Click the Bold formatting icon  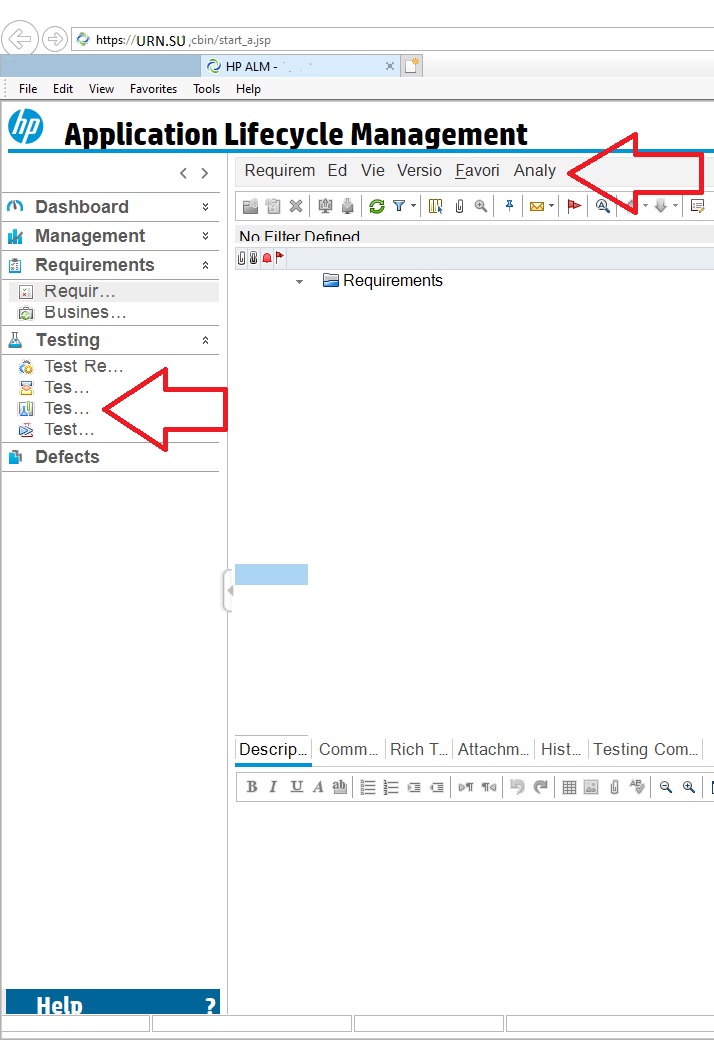point(251,787)
